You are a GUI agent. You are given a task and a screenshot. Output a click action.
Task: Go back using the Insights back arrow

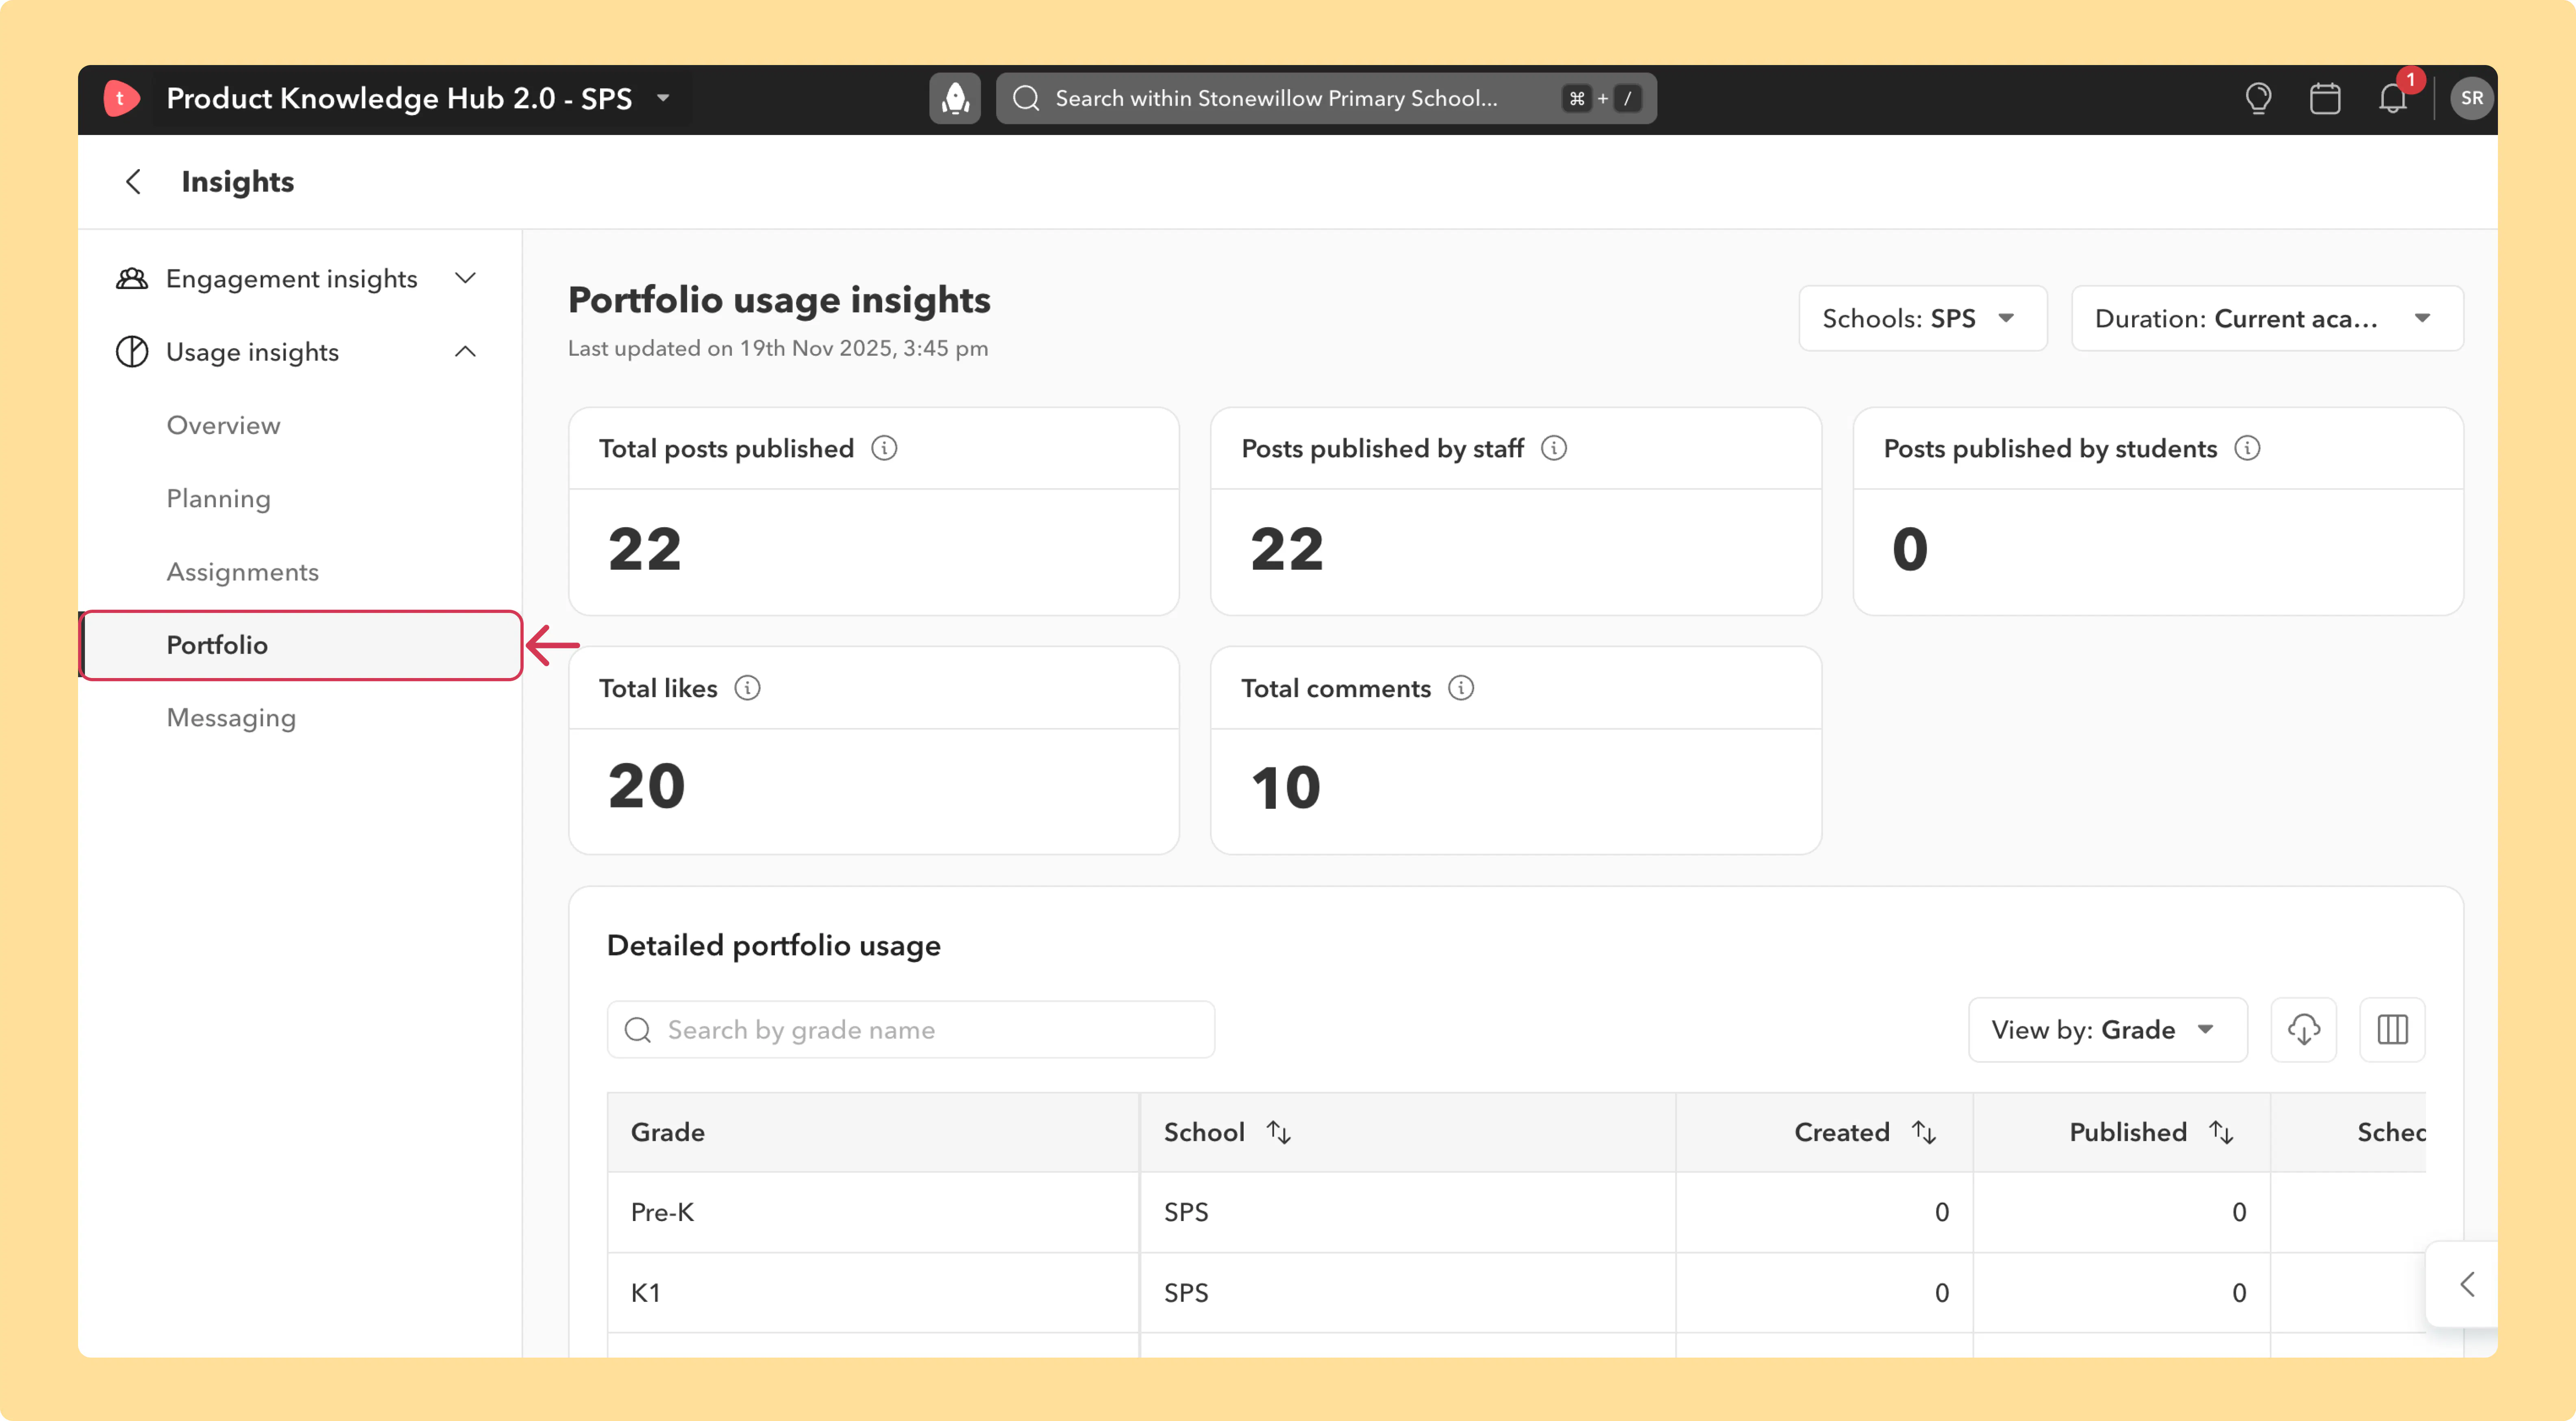click(133, 182)
